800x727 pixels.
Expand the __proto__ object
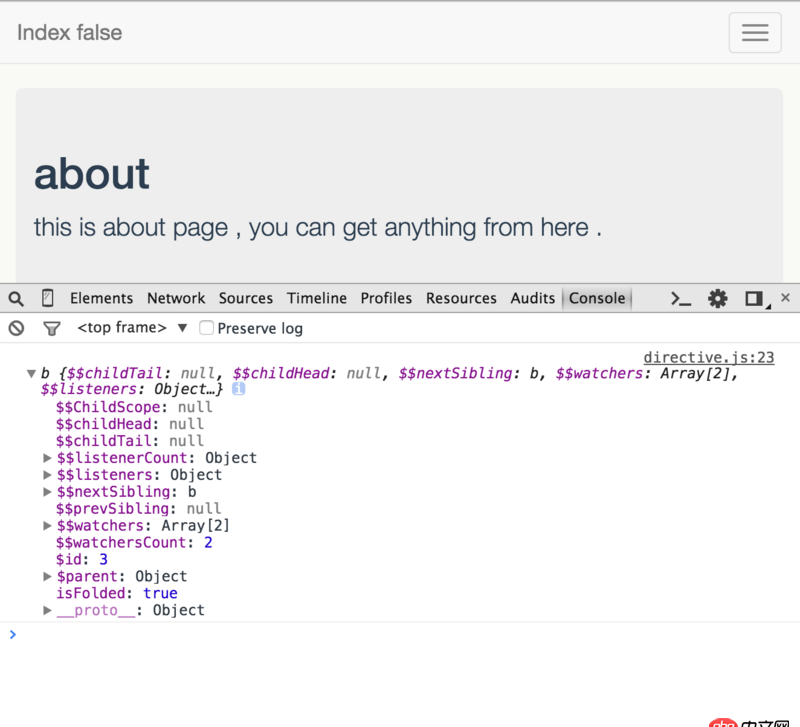[x=47, y=610]
